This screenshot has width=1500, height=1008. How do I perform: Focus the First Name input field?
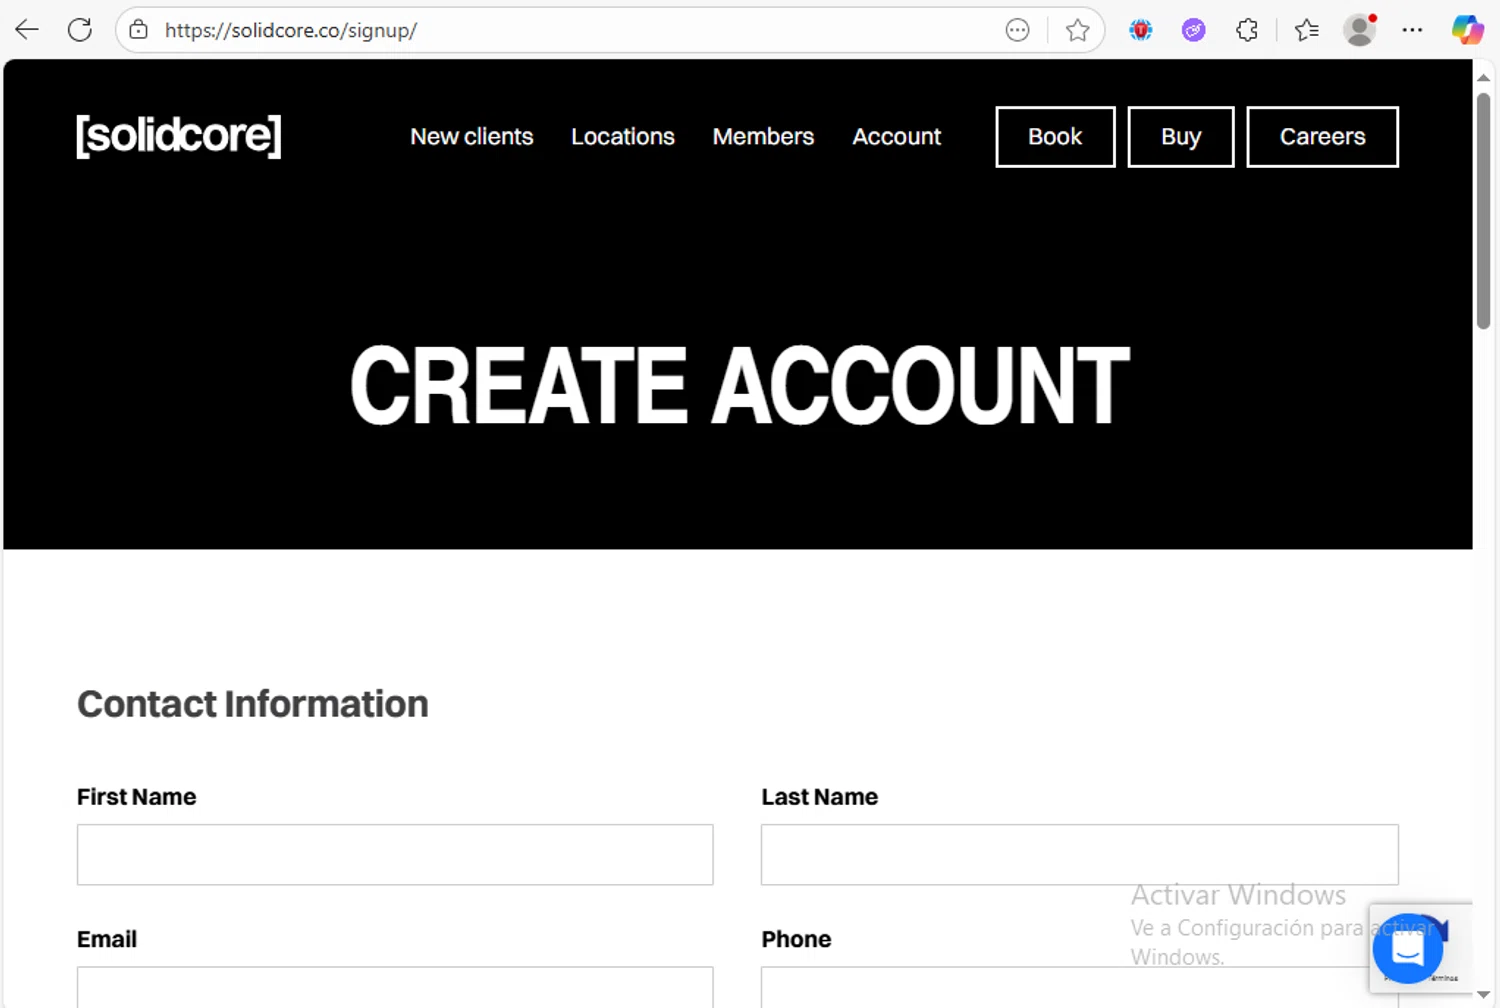(x=395, y=854)
